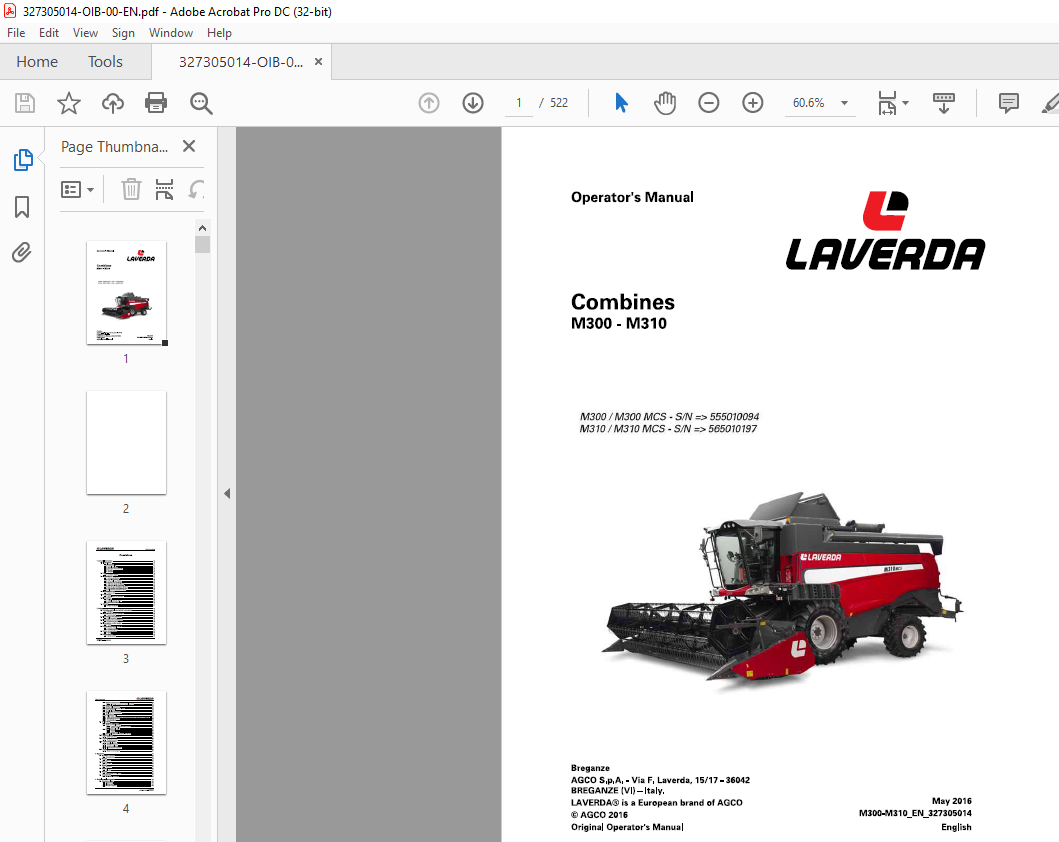
Task: Open the View menu
Action: (85, 32)
